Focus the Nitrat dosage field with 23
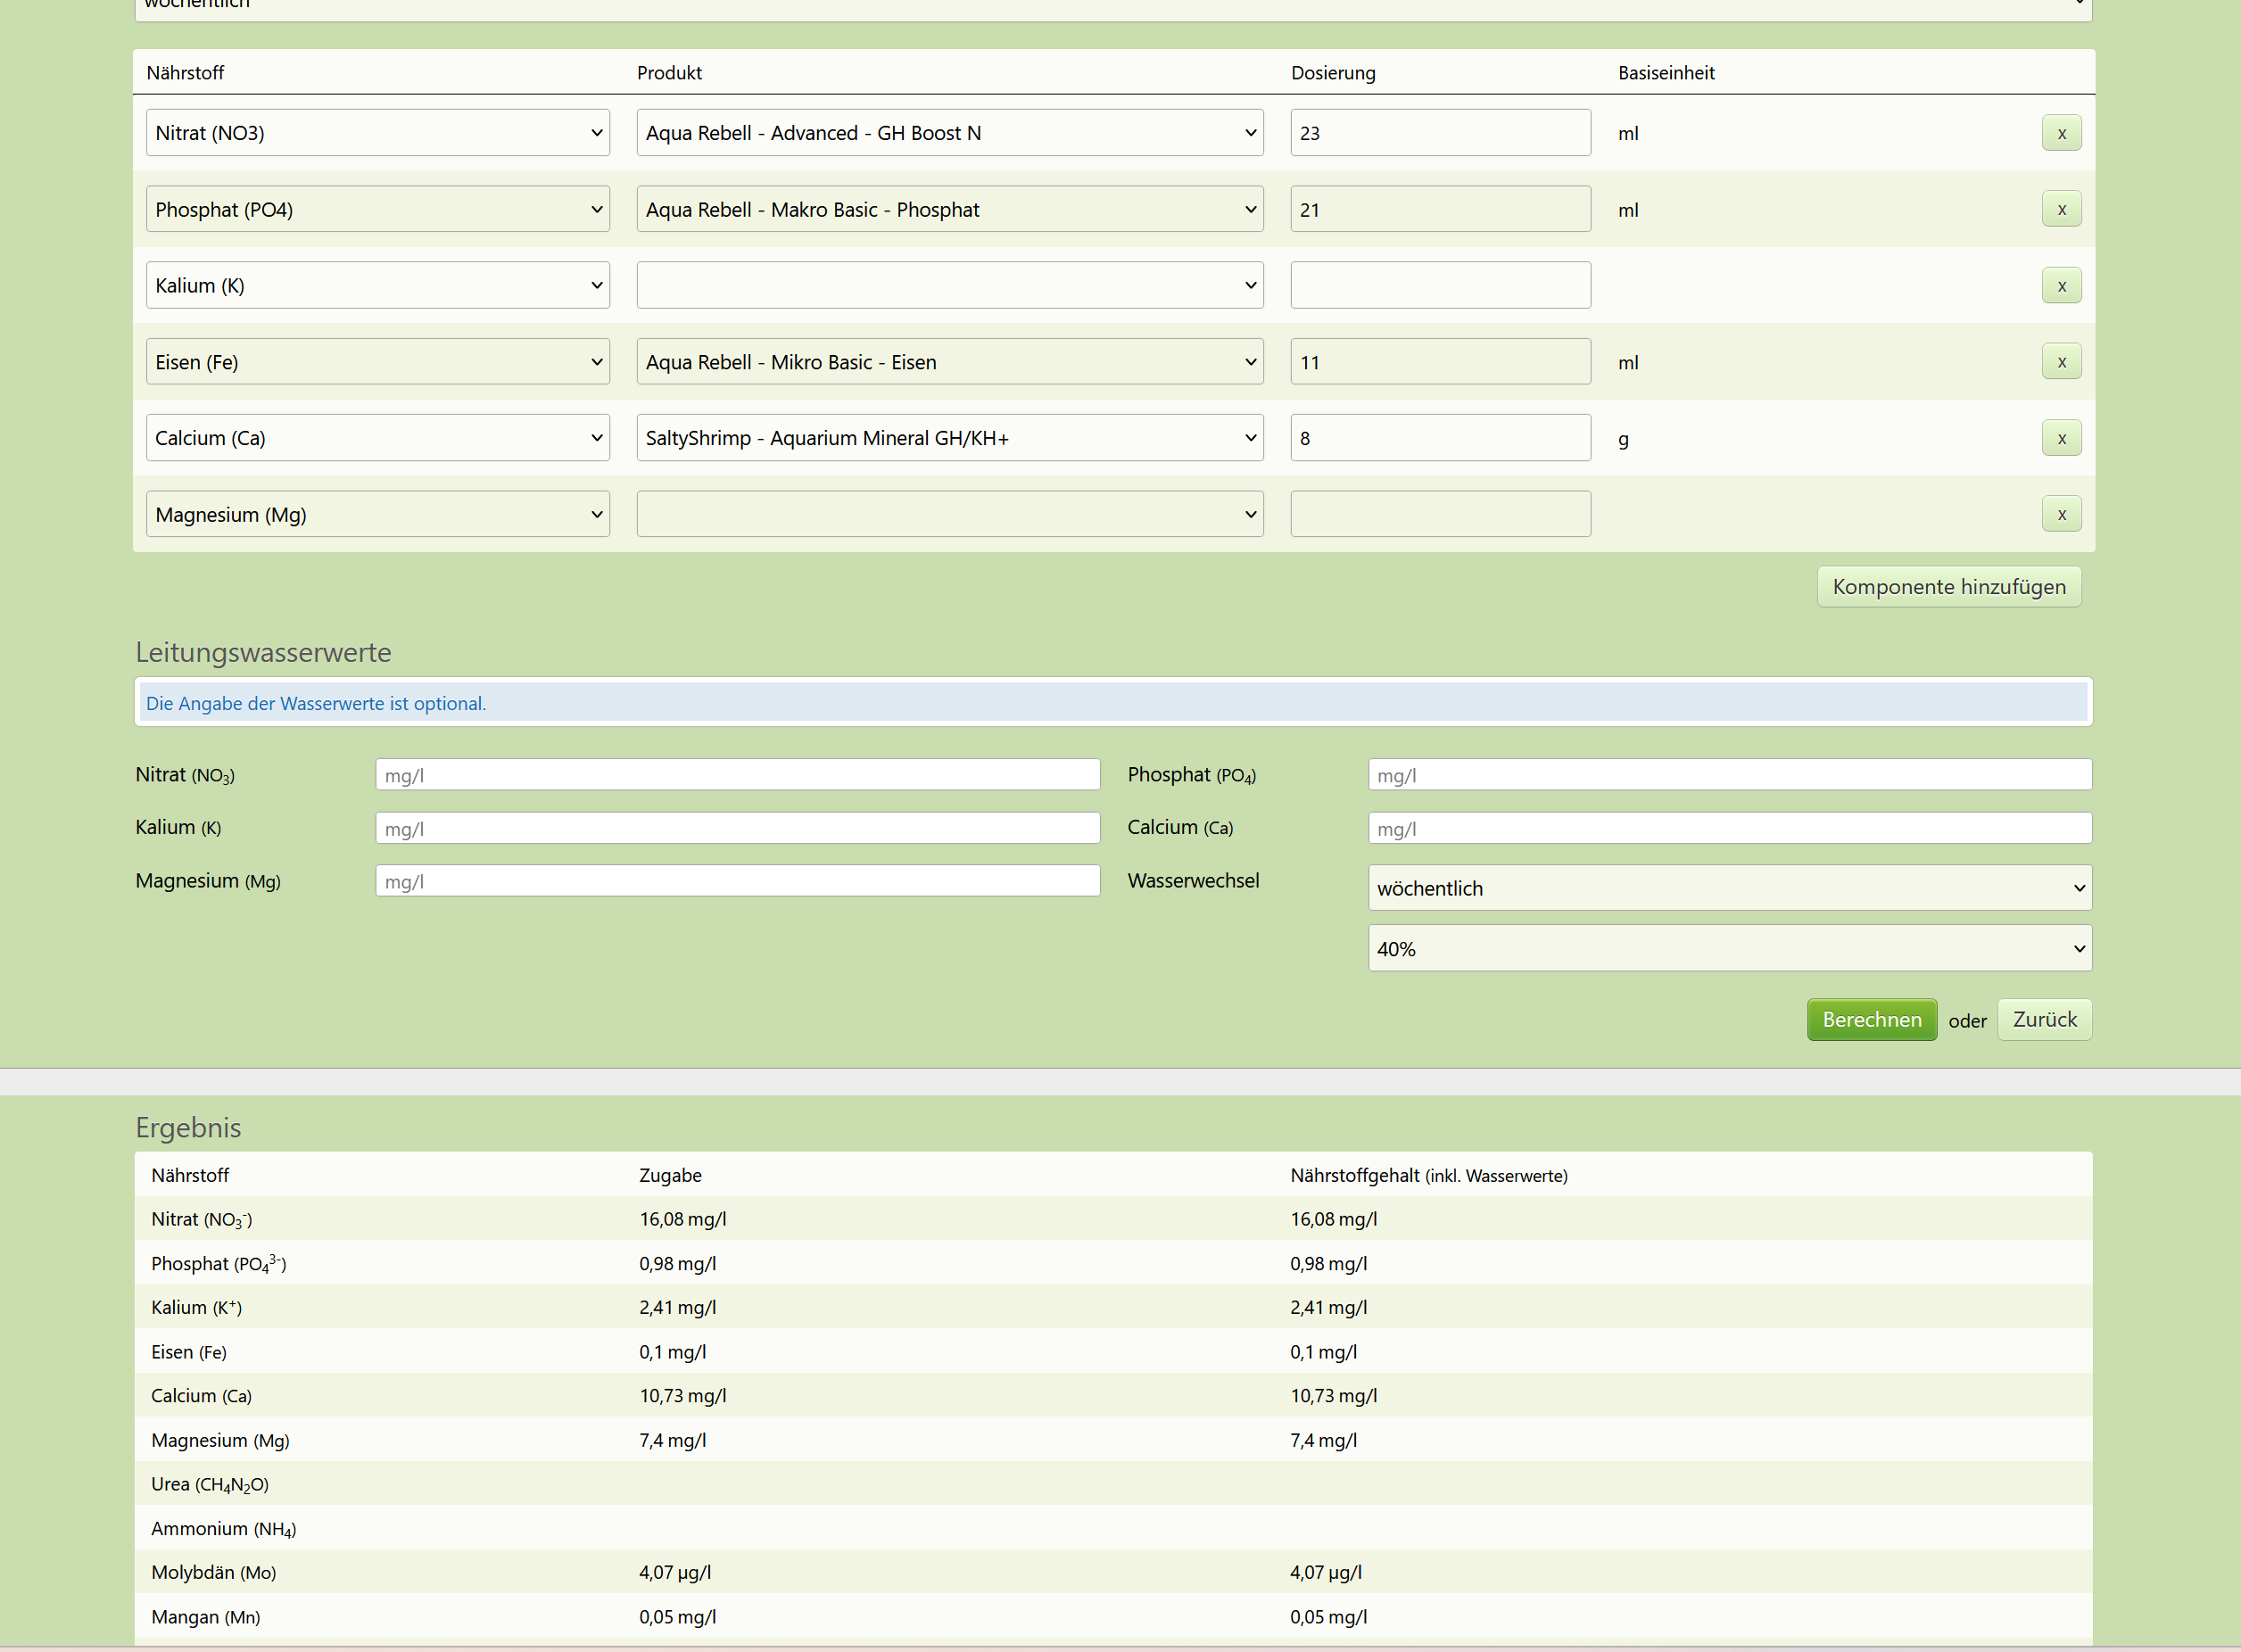2241x1652 pixels. pyautogui.click(x=1439, y=133)
